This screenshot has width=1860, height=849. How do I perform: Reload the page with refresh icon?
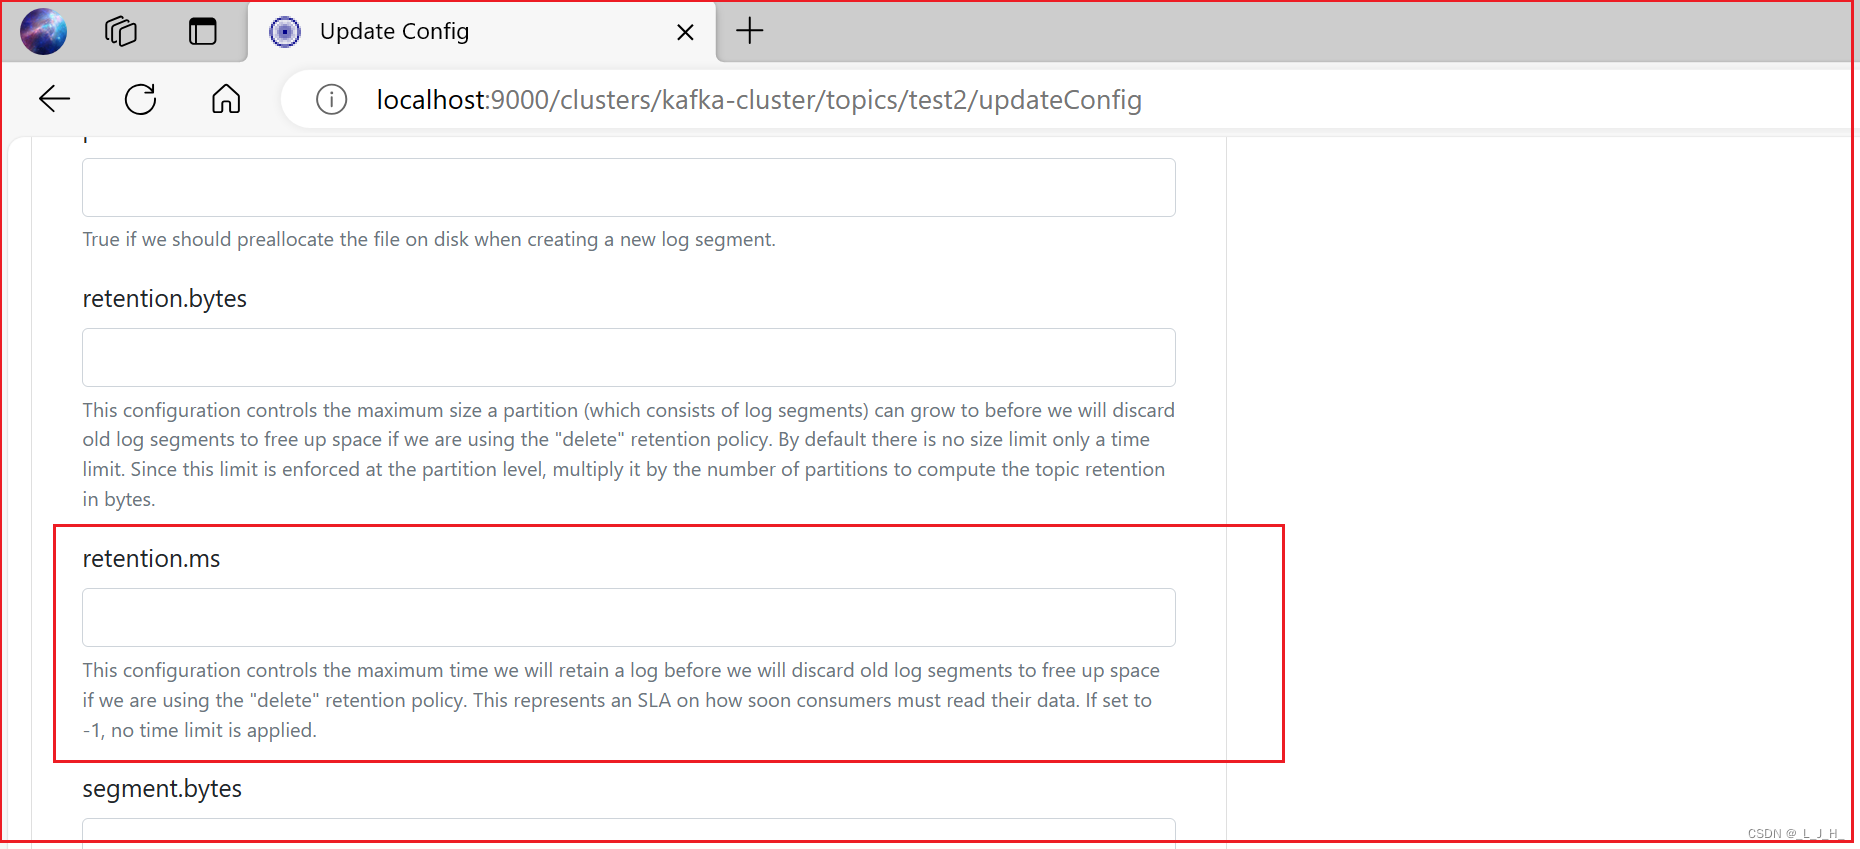140,99
